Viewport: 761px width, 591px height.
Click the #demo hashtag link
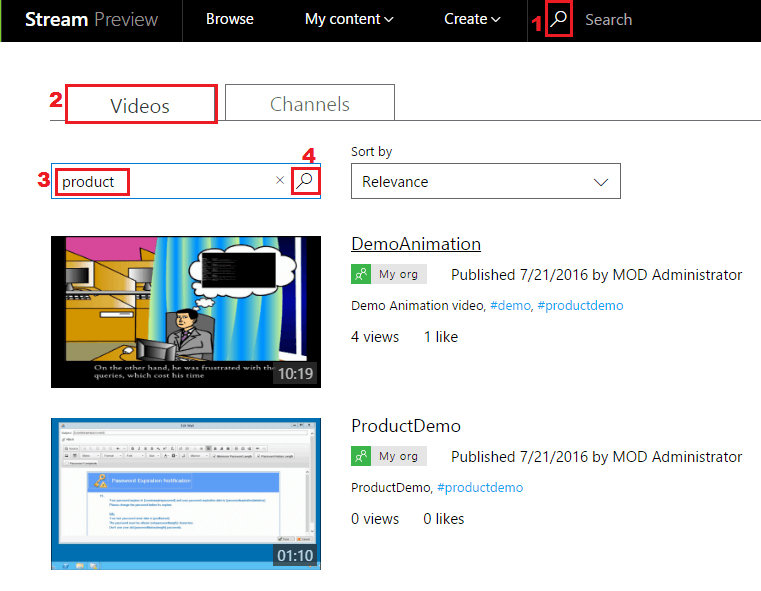pos(509,305)
